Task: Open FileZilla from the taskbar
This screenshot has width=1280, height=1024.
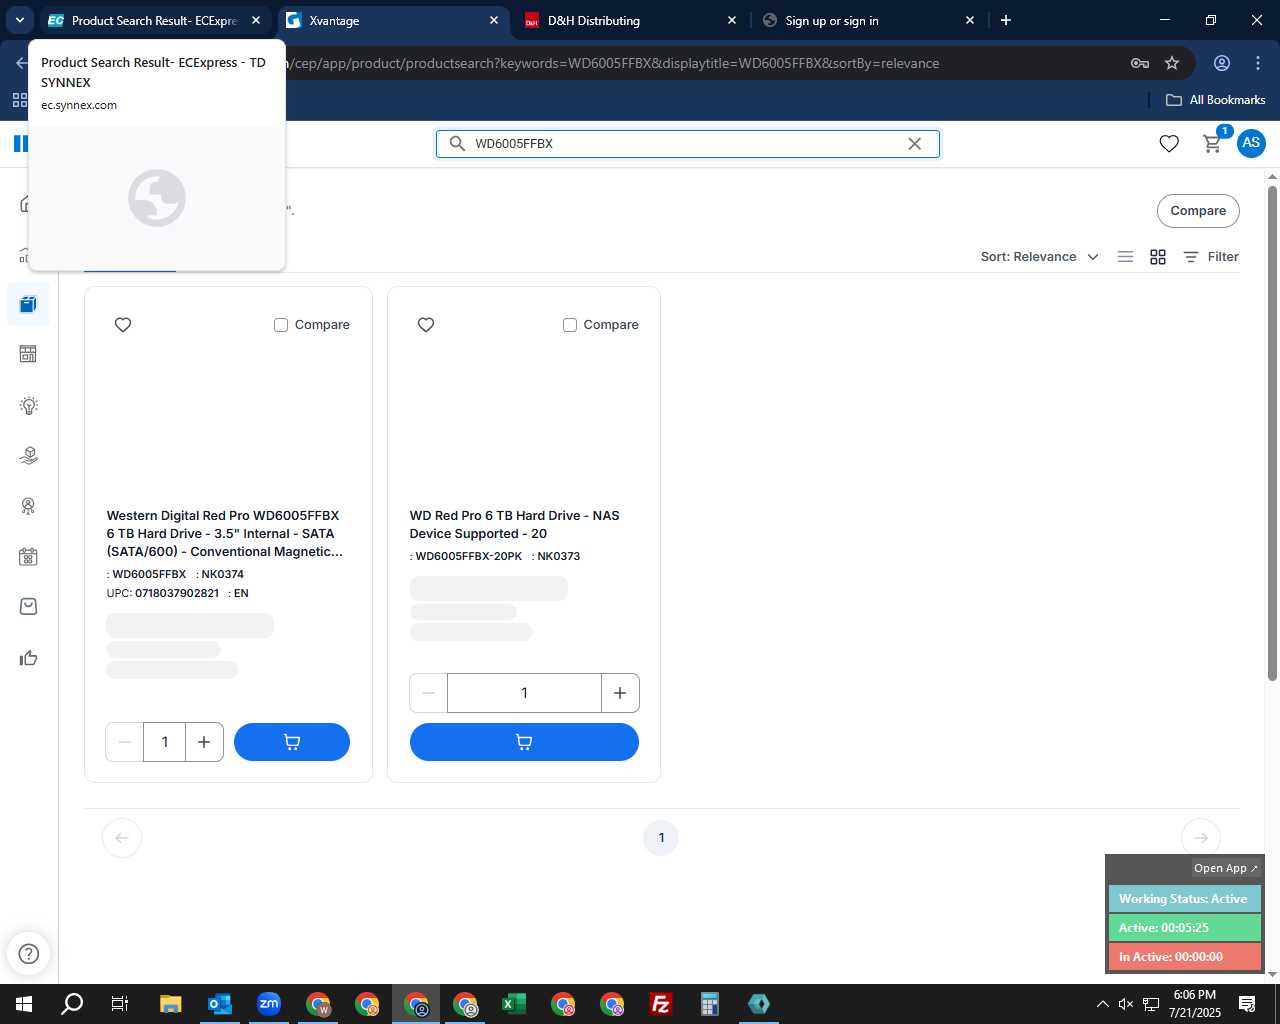Action: click(661, 1004)
